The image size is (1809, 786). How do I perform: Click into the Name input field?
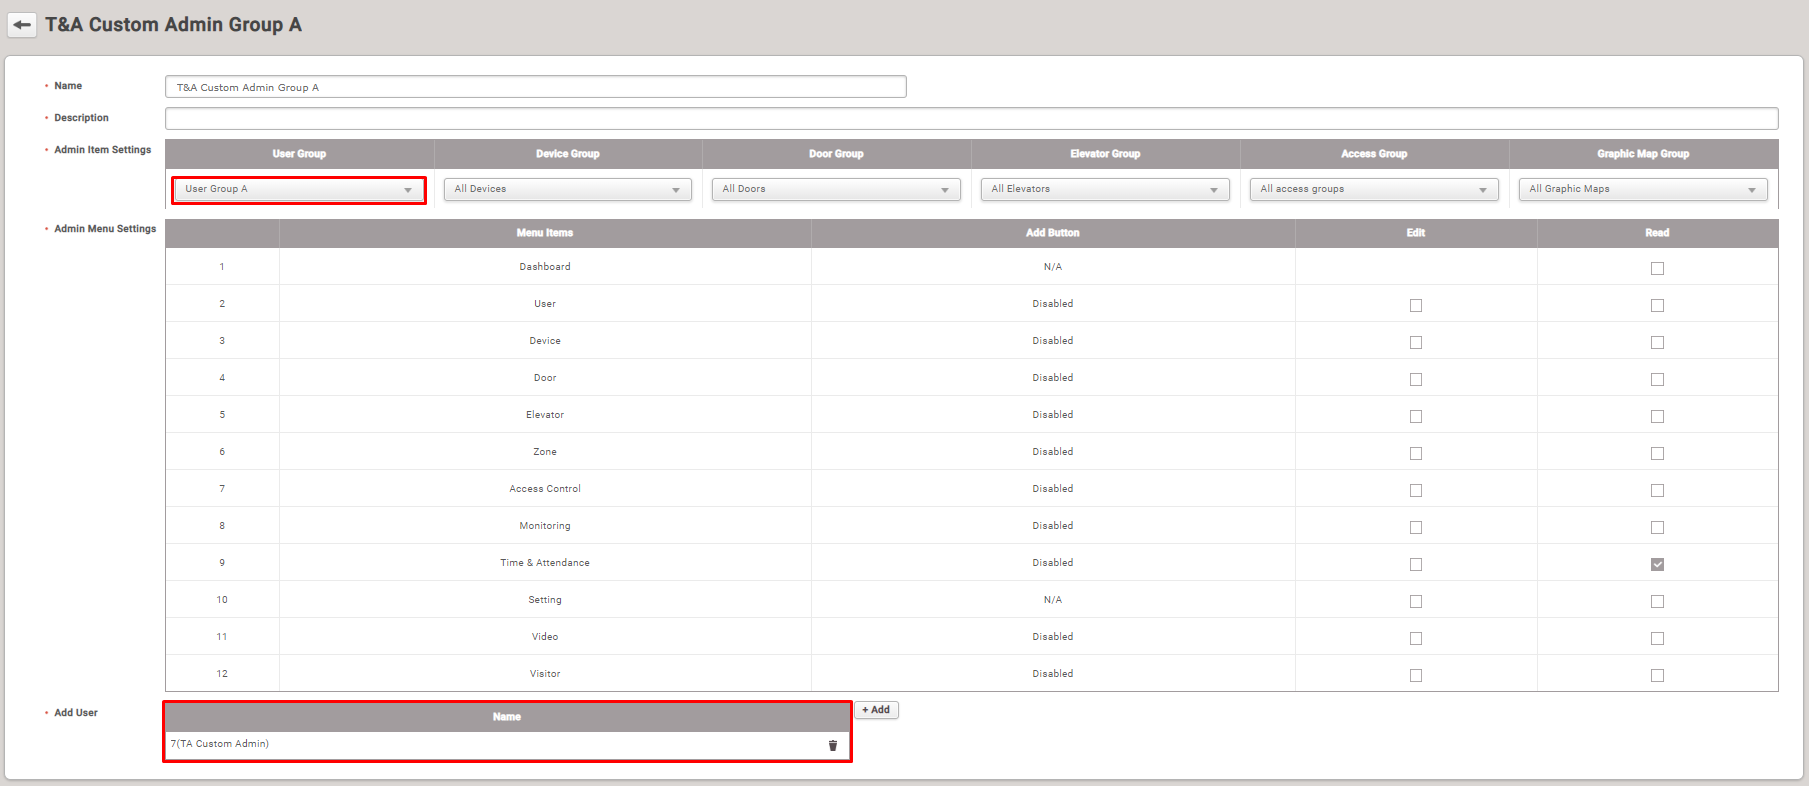click(x=535, y=87)
